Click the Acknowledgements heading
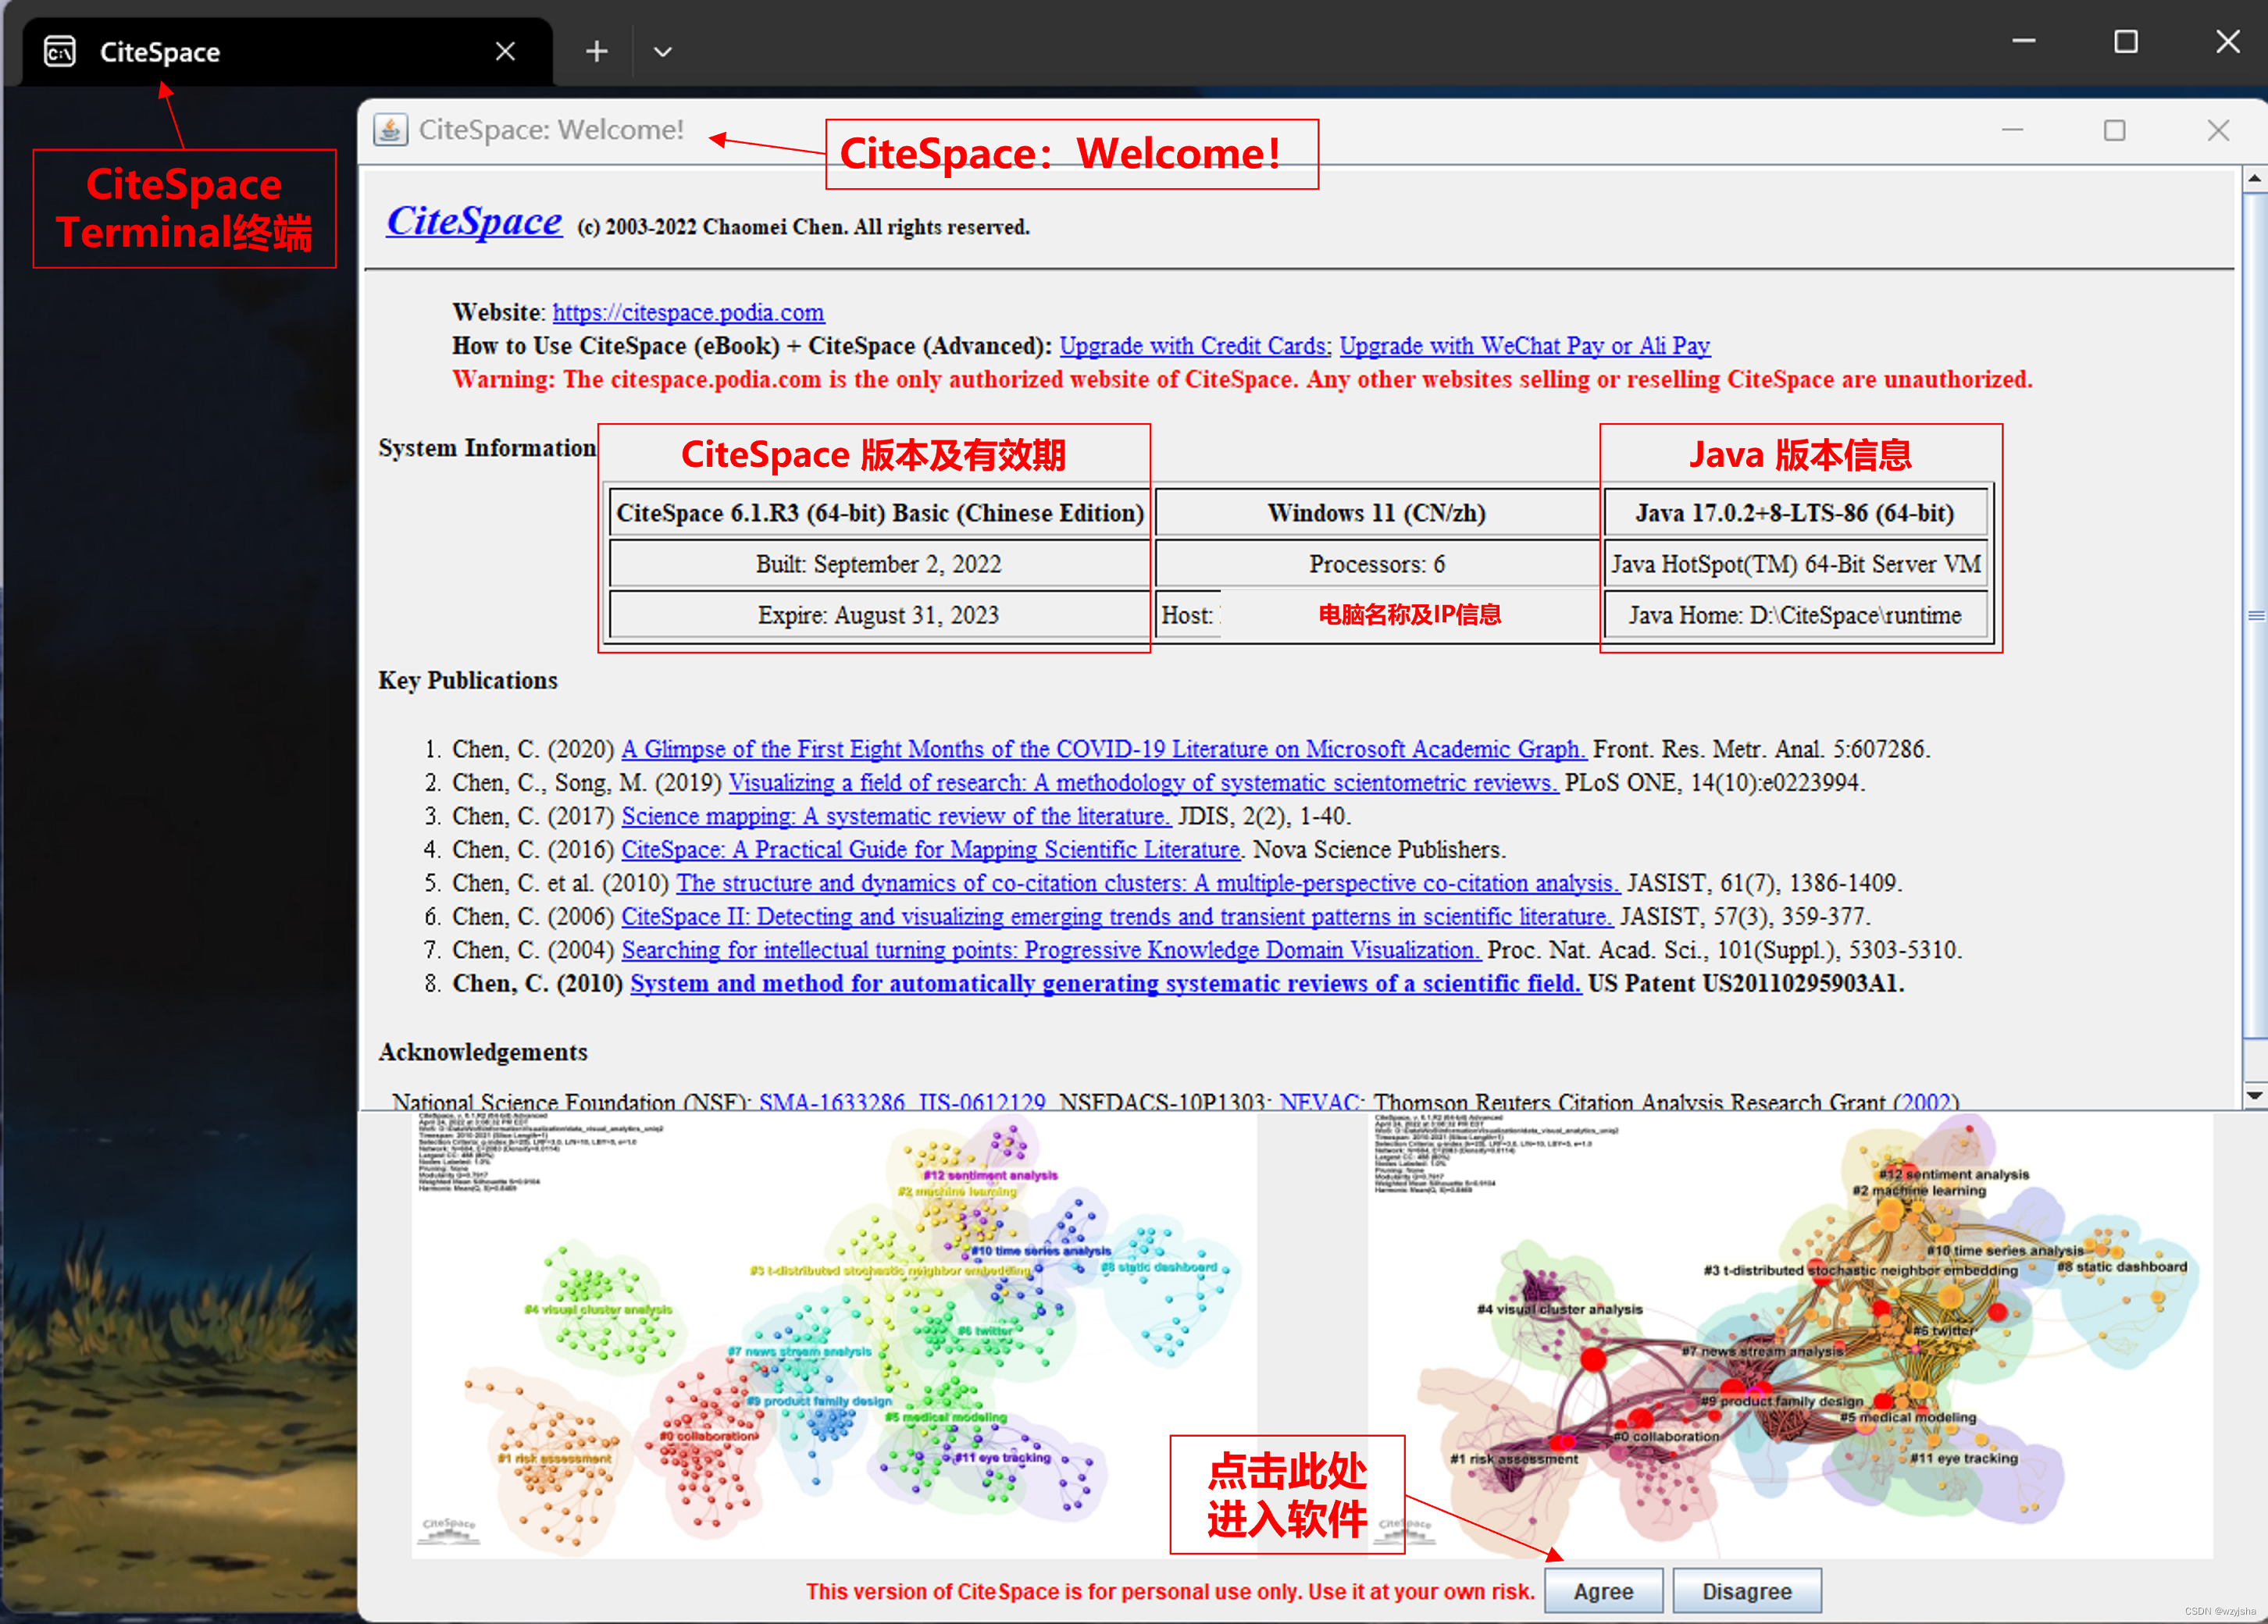This screenshot has height=1624, width=2268. (x=483, y=1052)
